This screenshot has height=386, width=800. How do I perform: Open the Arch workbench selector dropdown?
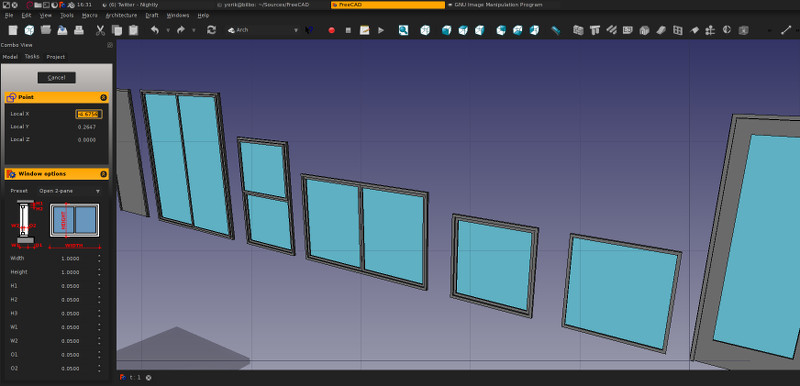[x=263, y=31]
